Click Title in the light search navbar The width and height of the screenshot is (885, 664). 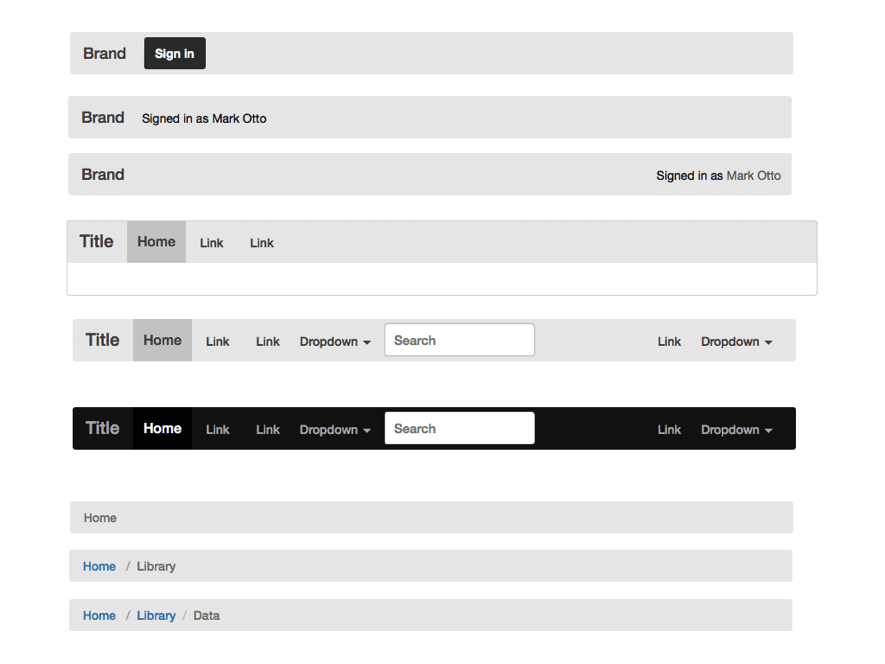coord(102,340)
